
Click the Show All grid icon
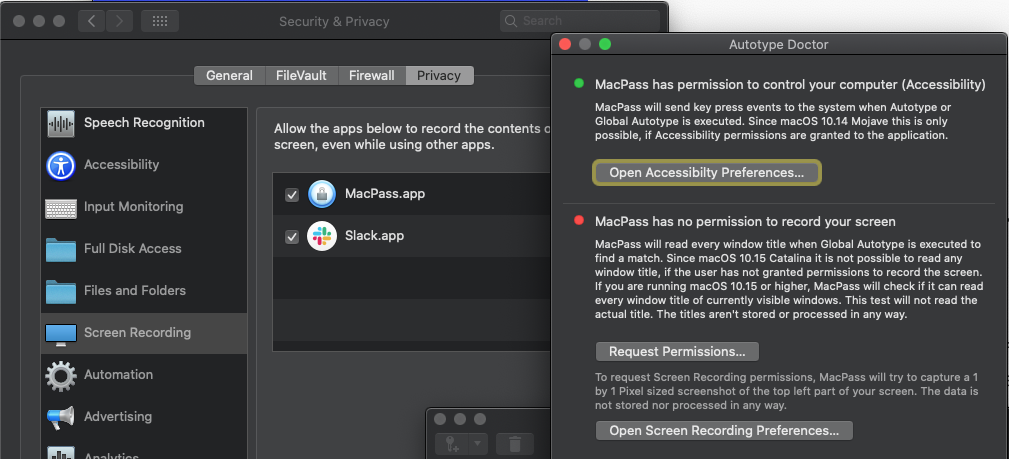point(160,21)
